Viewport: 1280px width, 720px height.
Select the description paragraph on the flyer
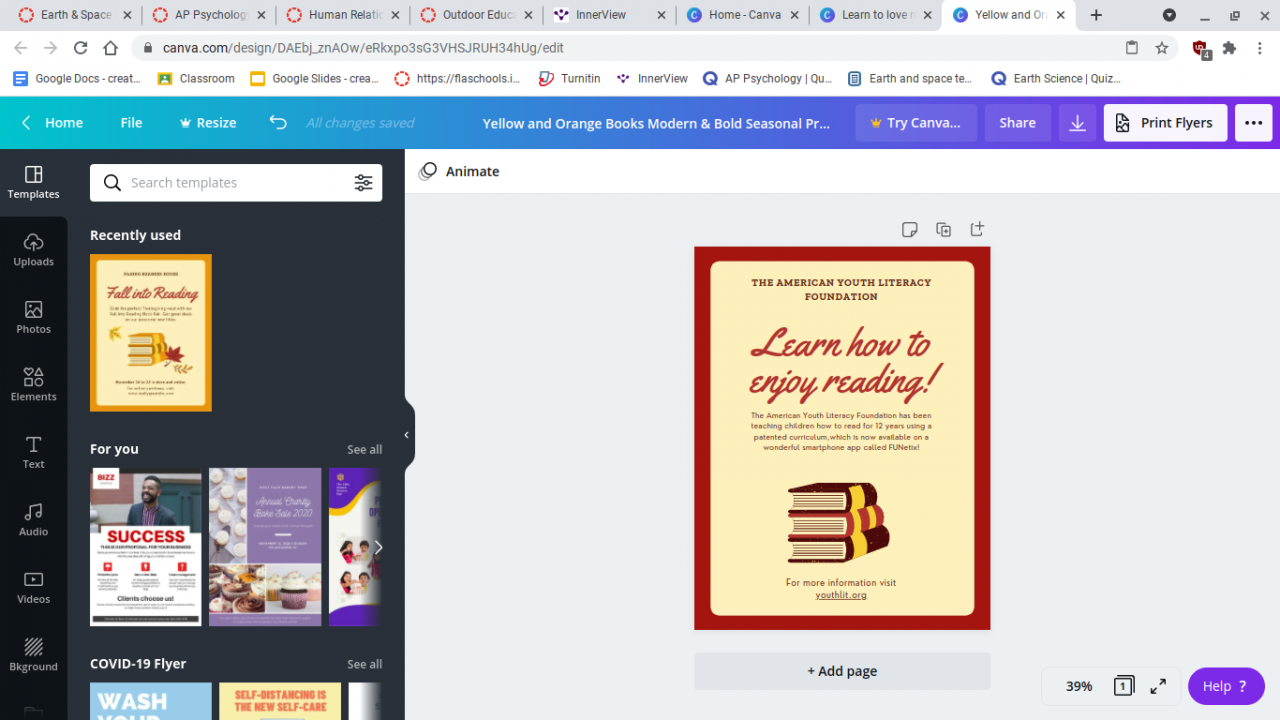click(x=841, y=431)
